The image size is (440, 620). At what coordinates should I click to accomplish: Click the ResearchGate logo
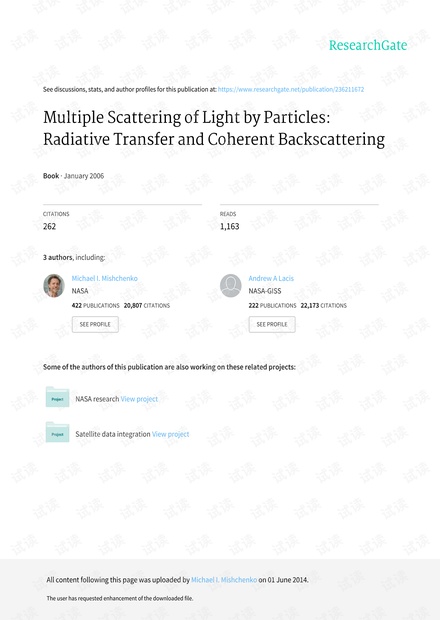tap(368, 45)
